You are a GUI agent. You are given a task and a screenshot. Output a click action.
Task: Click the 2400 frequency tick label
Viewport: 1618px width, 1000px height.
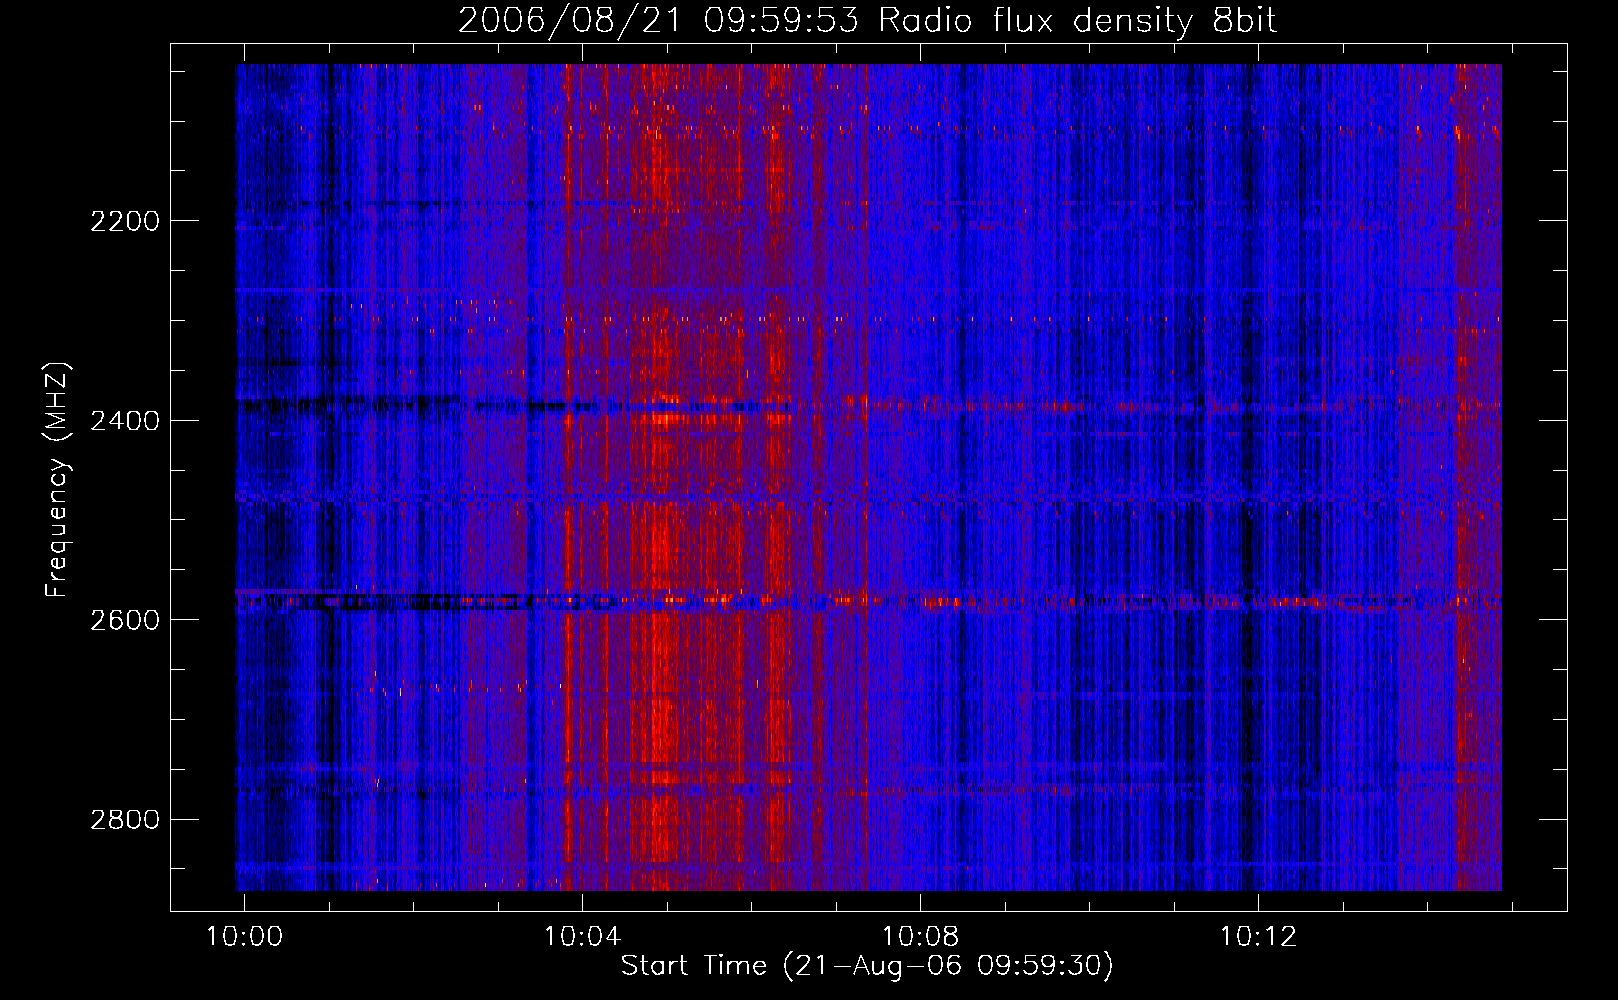(x=125, y=421)
